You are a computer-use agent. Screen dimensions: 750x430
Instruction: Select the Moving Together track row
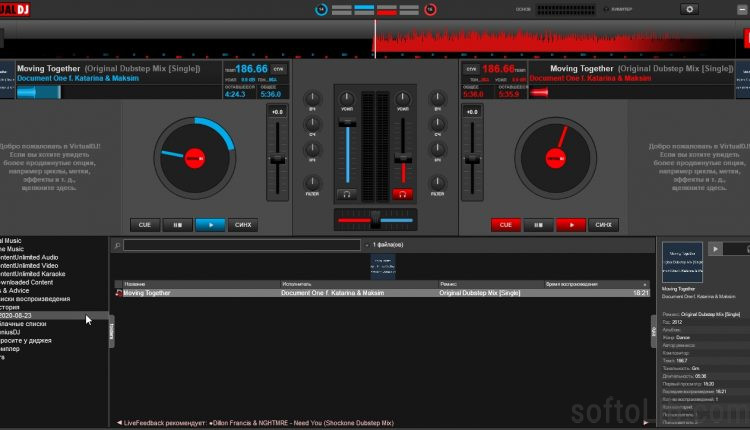click(382, 293)
